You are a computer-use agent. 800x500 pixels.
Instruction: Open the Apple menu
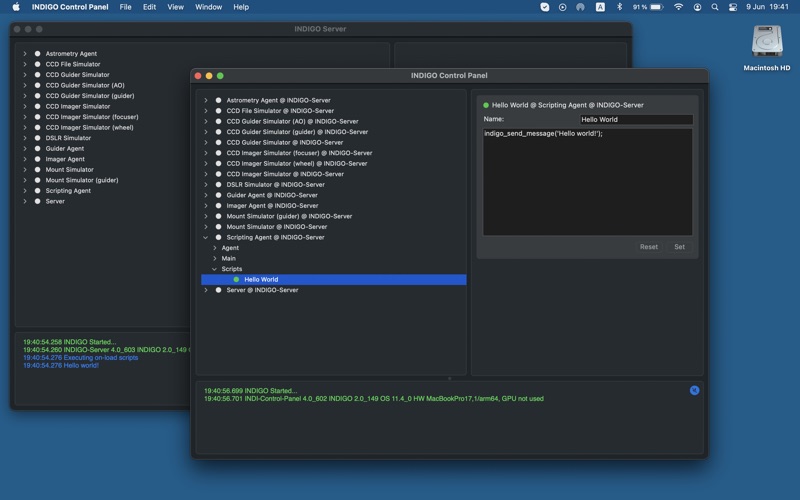coord(16,7)
